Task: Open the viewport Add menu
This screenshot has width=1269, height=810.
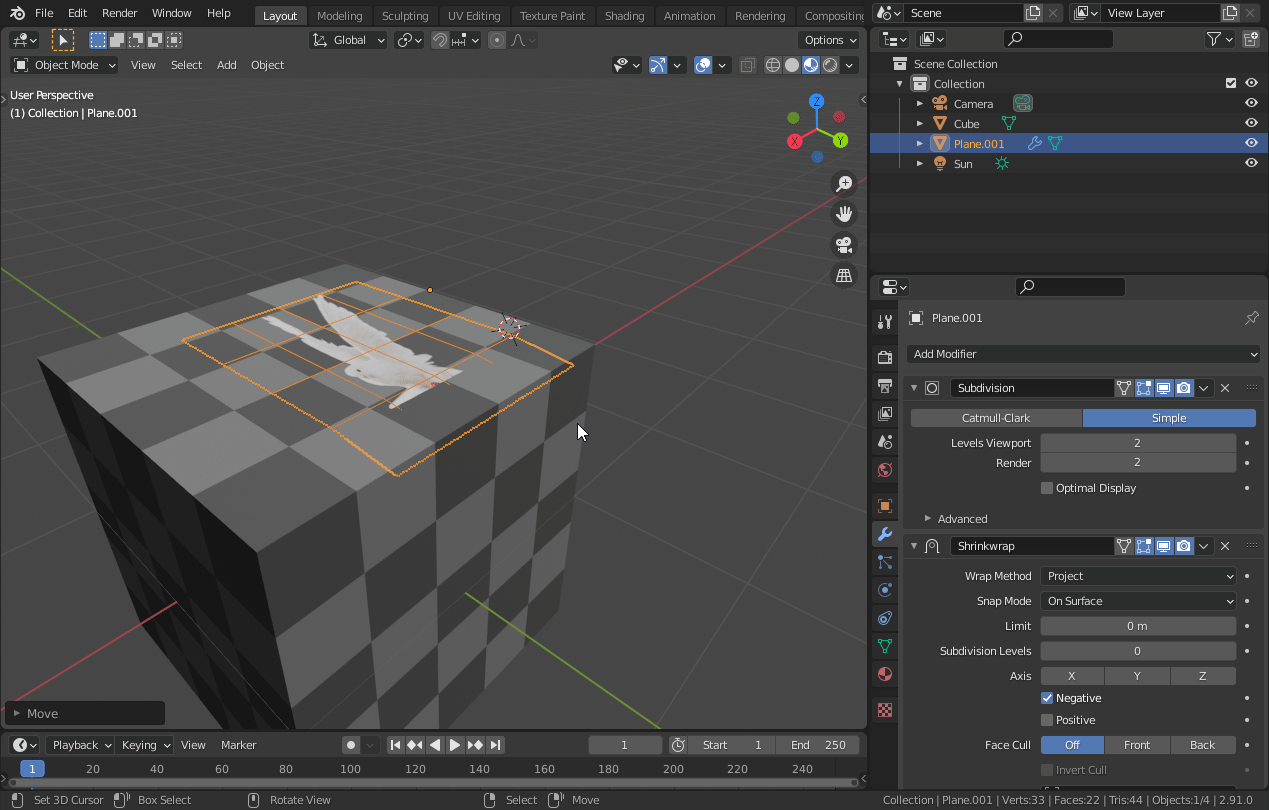Action: 227,65
